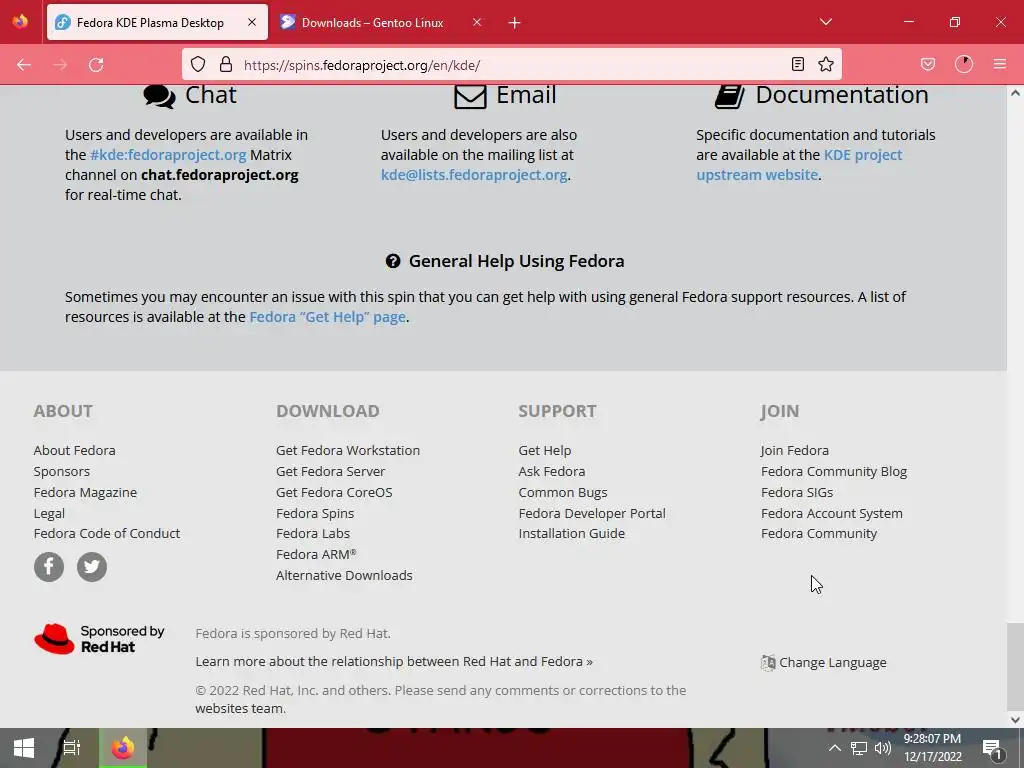Screen dimensions: 1024x768
Task: Open the notification center icon
Action: pos(993,748)
